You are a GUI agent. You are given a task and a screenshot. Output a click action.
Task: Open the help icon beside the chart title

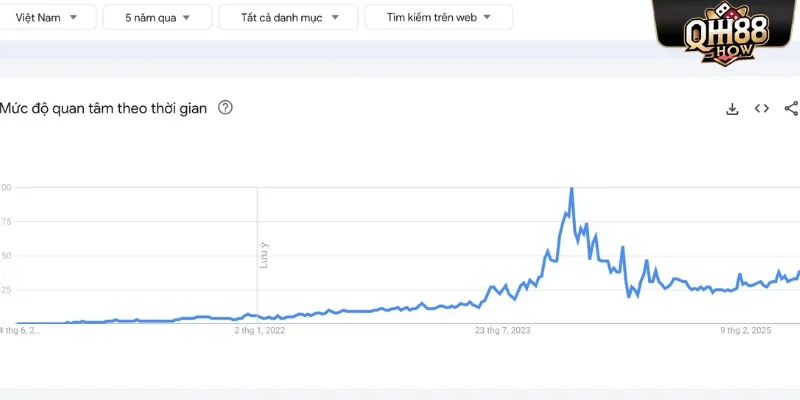click(225, 108)
